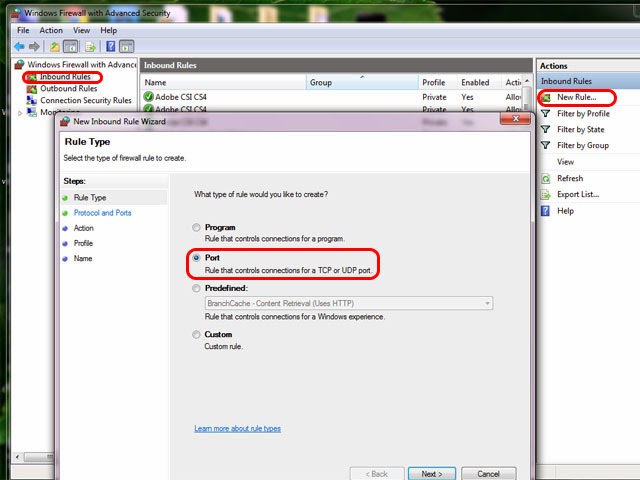This screenshot has height=480, width=640.
Task: Click the green check icon beside Adobe CSI CS4
Action: 149,97
